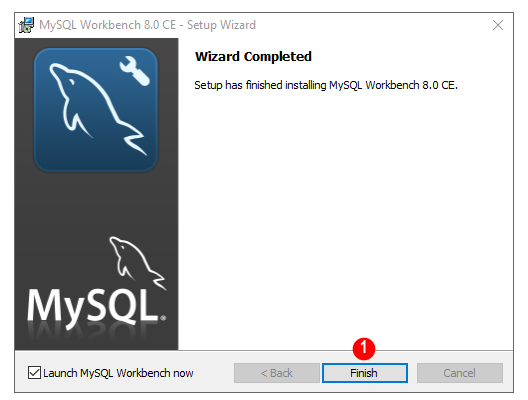The width and height of the screenshot is (528, 400).
Task: Click the registered trademark symbol beside MySQL
Action: click(163, 318)
